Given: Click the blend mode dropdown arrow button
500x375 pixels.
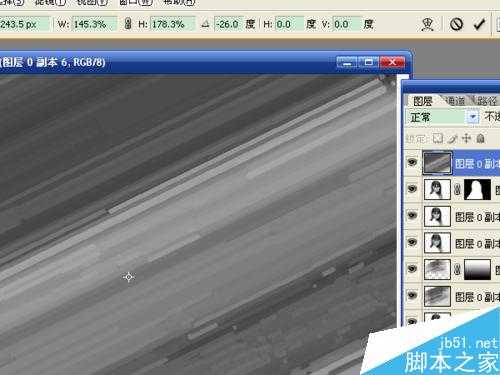Looking at the screenshot, I should (x=473, y=117).
